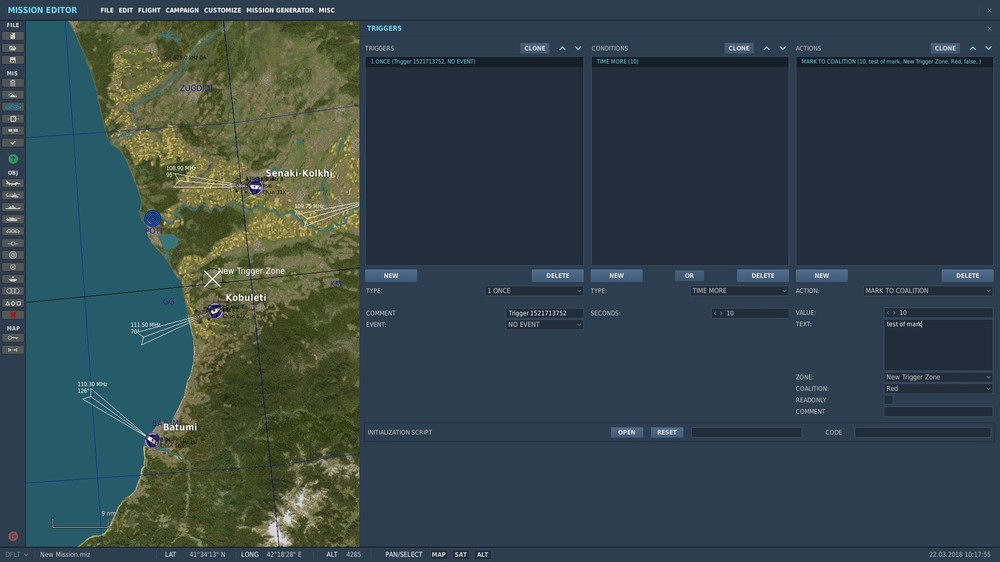Click the red X delete icon
Image resolution: width=1000 pixels, height=562 pixels.
(12, 315)
